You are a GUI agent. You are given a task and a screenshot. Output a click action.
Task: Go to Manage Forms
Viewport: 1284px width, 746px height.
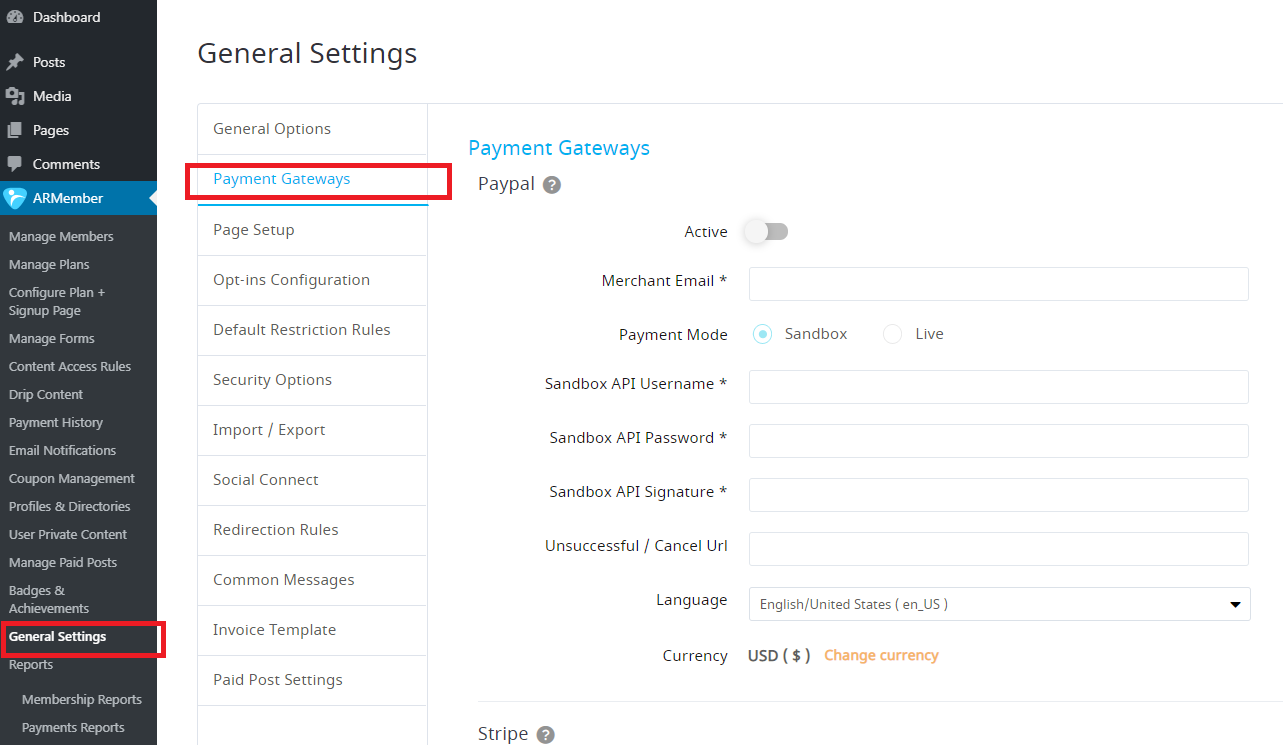pos(52,339)
